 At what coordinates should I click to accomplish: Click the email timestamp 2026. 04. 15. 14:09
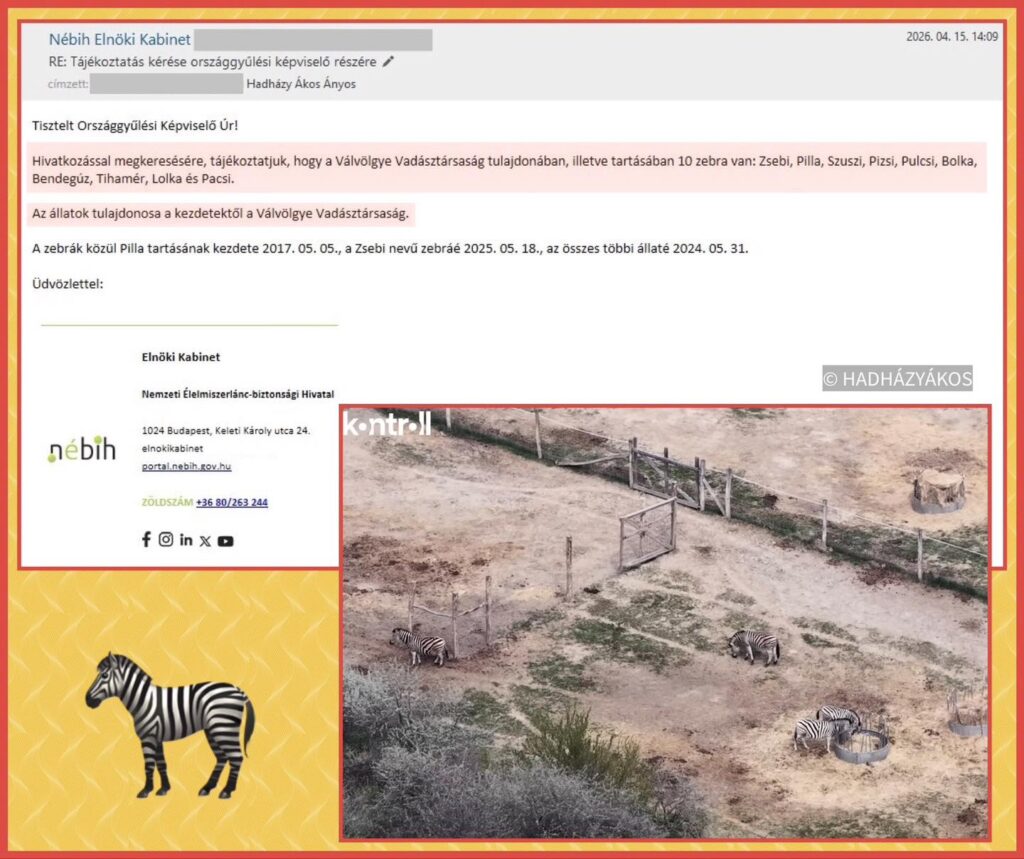pos(951,36)
